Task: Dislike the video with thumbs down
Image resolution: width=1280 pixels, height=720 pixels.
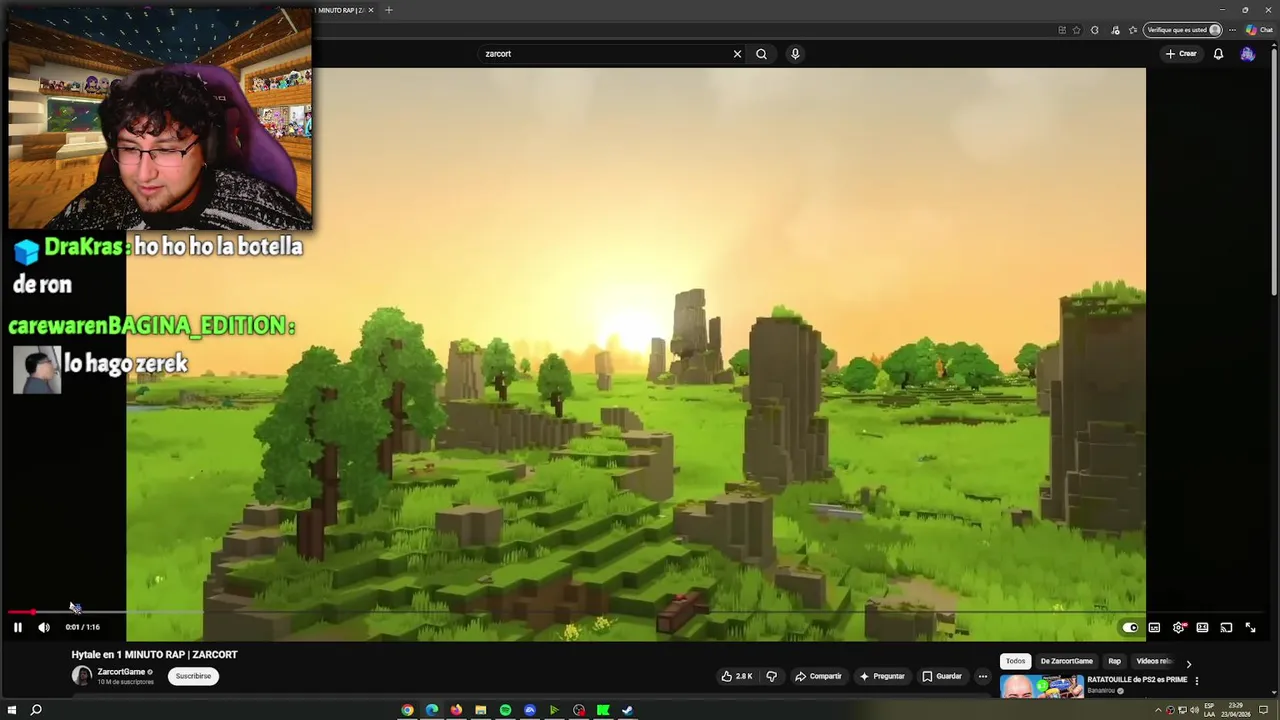Action: point(771,676)
